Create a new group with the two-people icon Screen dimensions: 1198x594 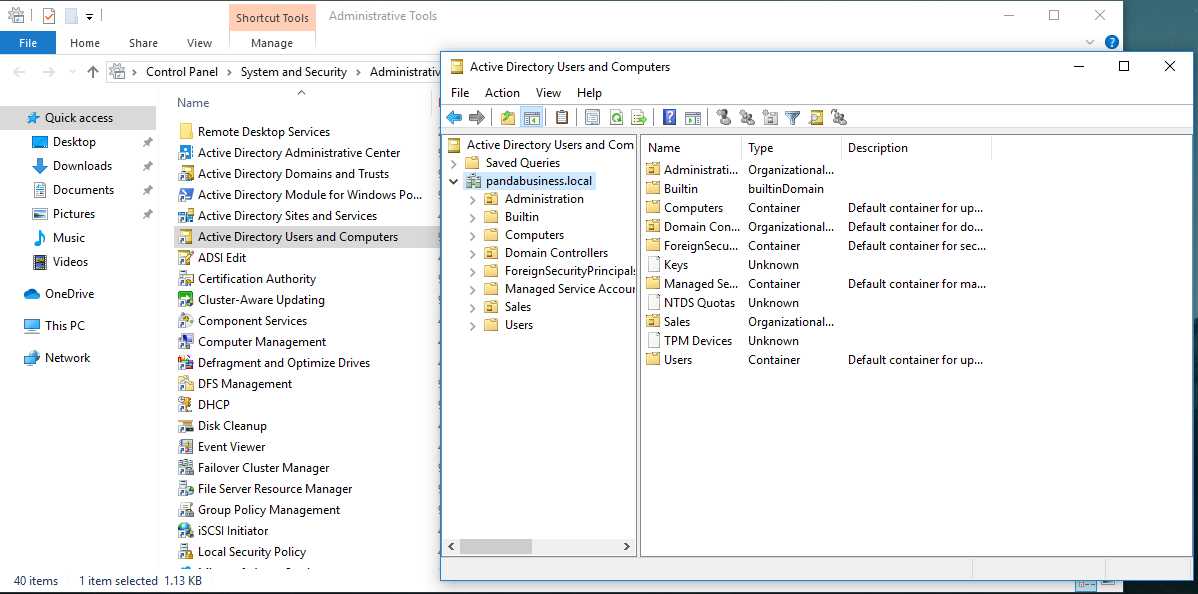(746, 118)
